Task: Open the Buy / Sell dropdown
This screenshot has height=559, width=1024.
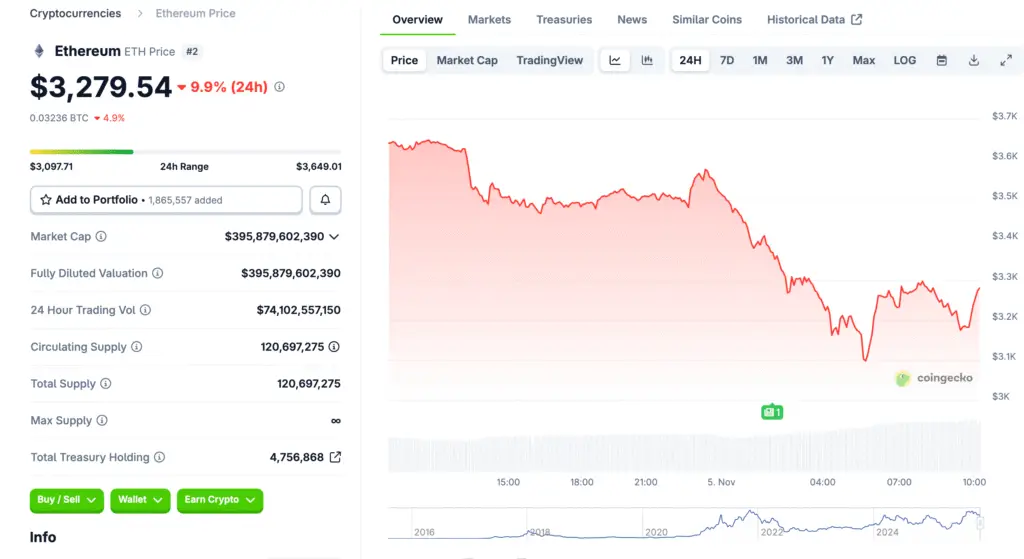Action: click(x=67, y=500)
